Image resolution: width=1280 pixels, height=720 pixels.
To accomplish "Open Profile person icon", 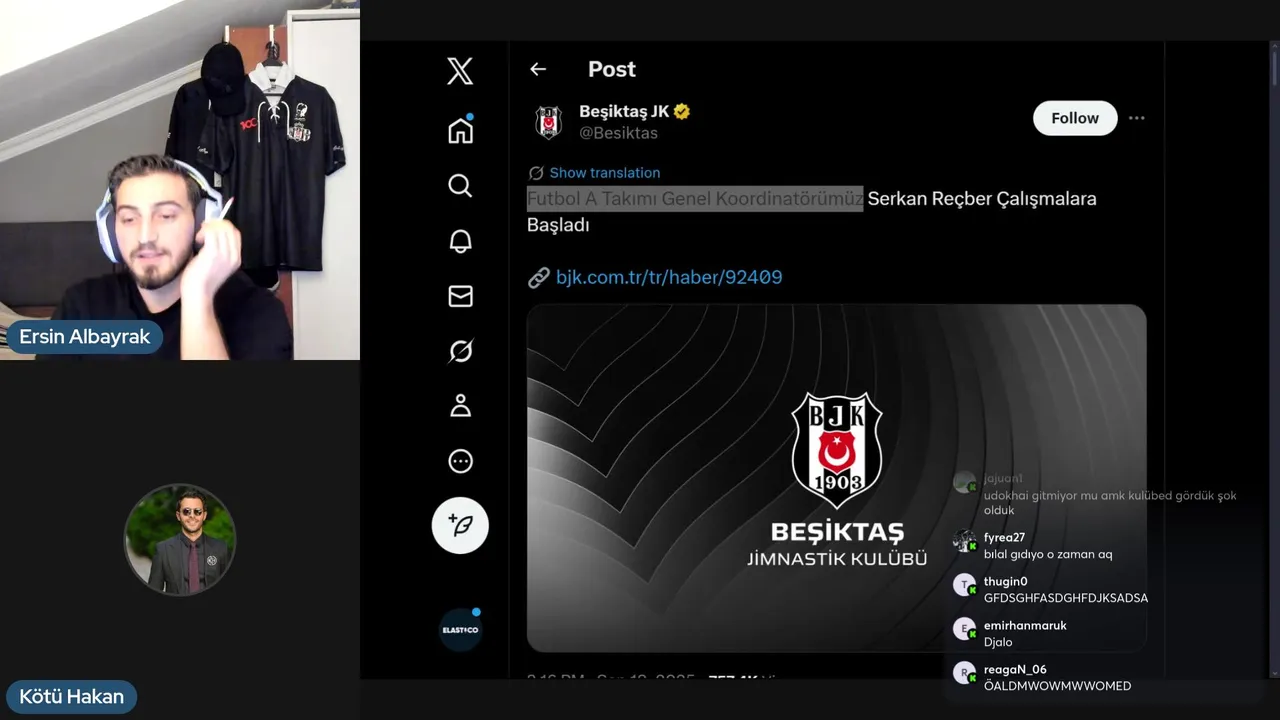I will [460, 406].
